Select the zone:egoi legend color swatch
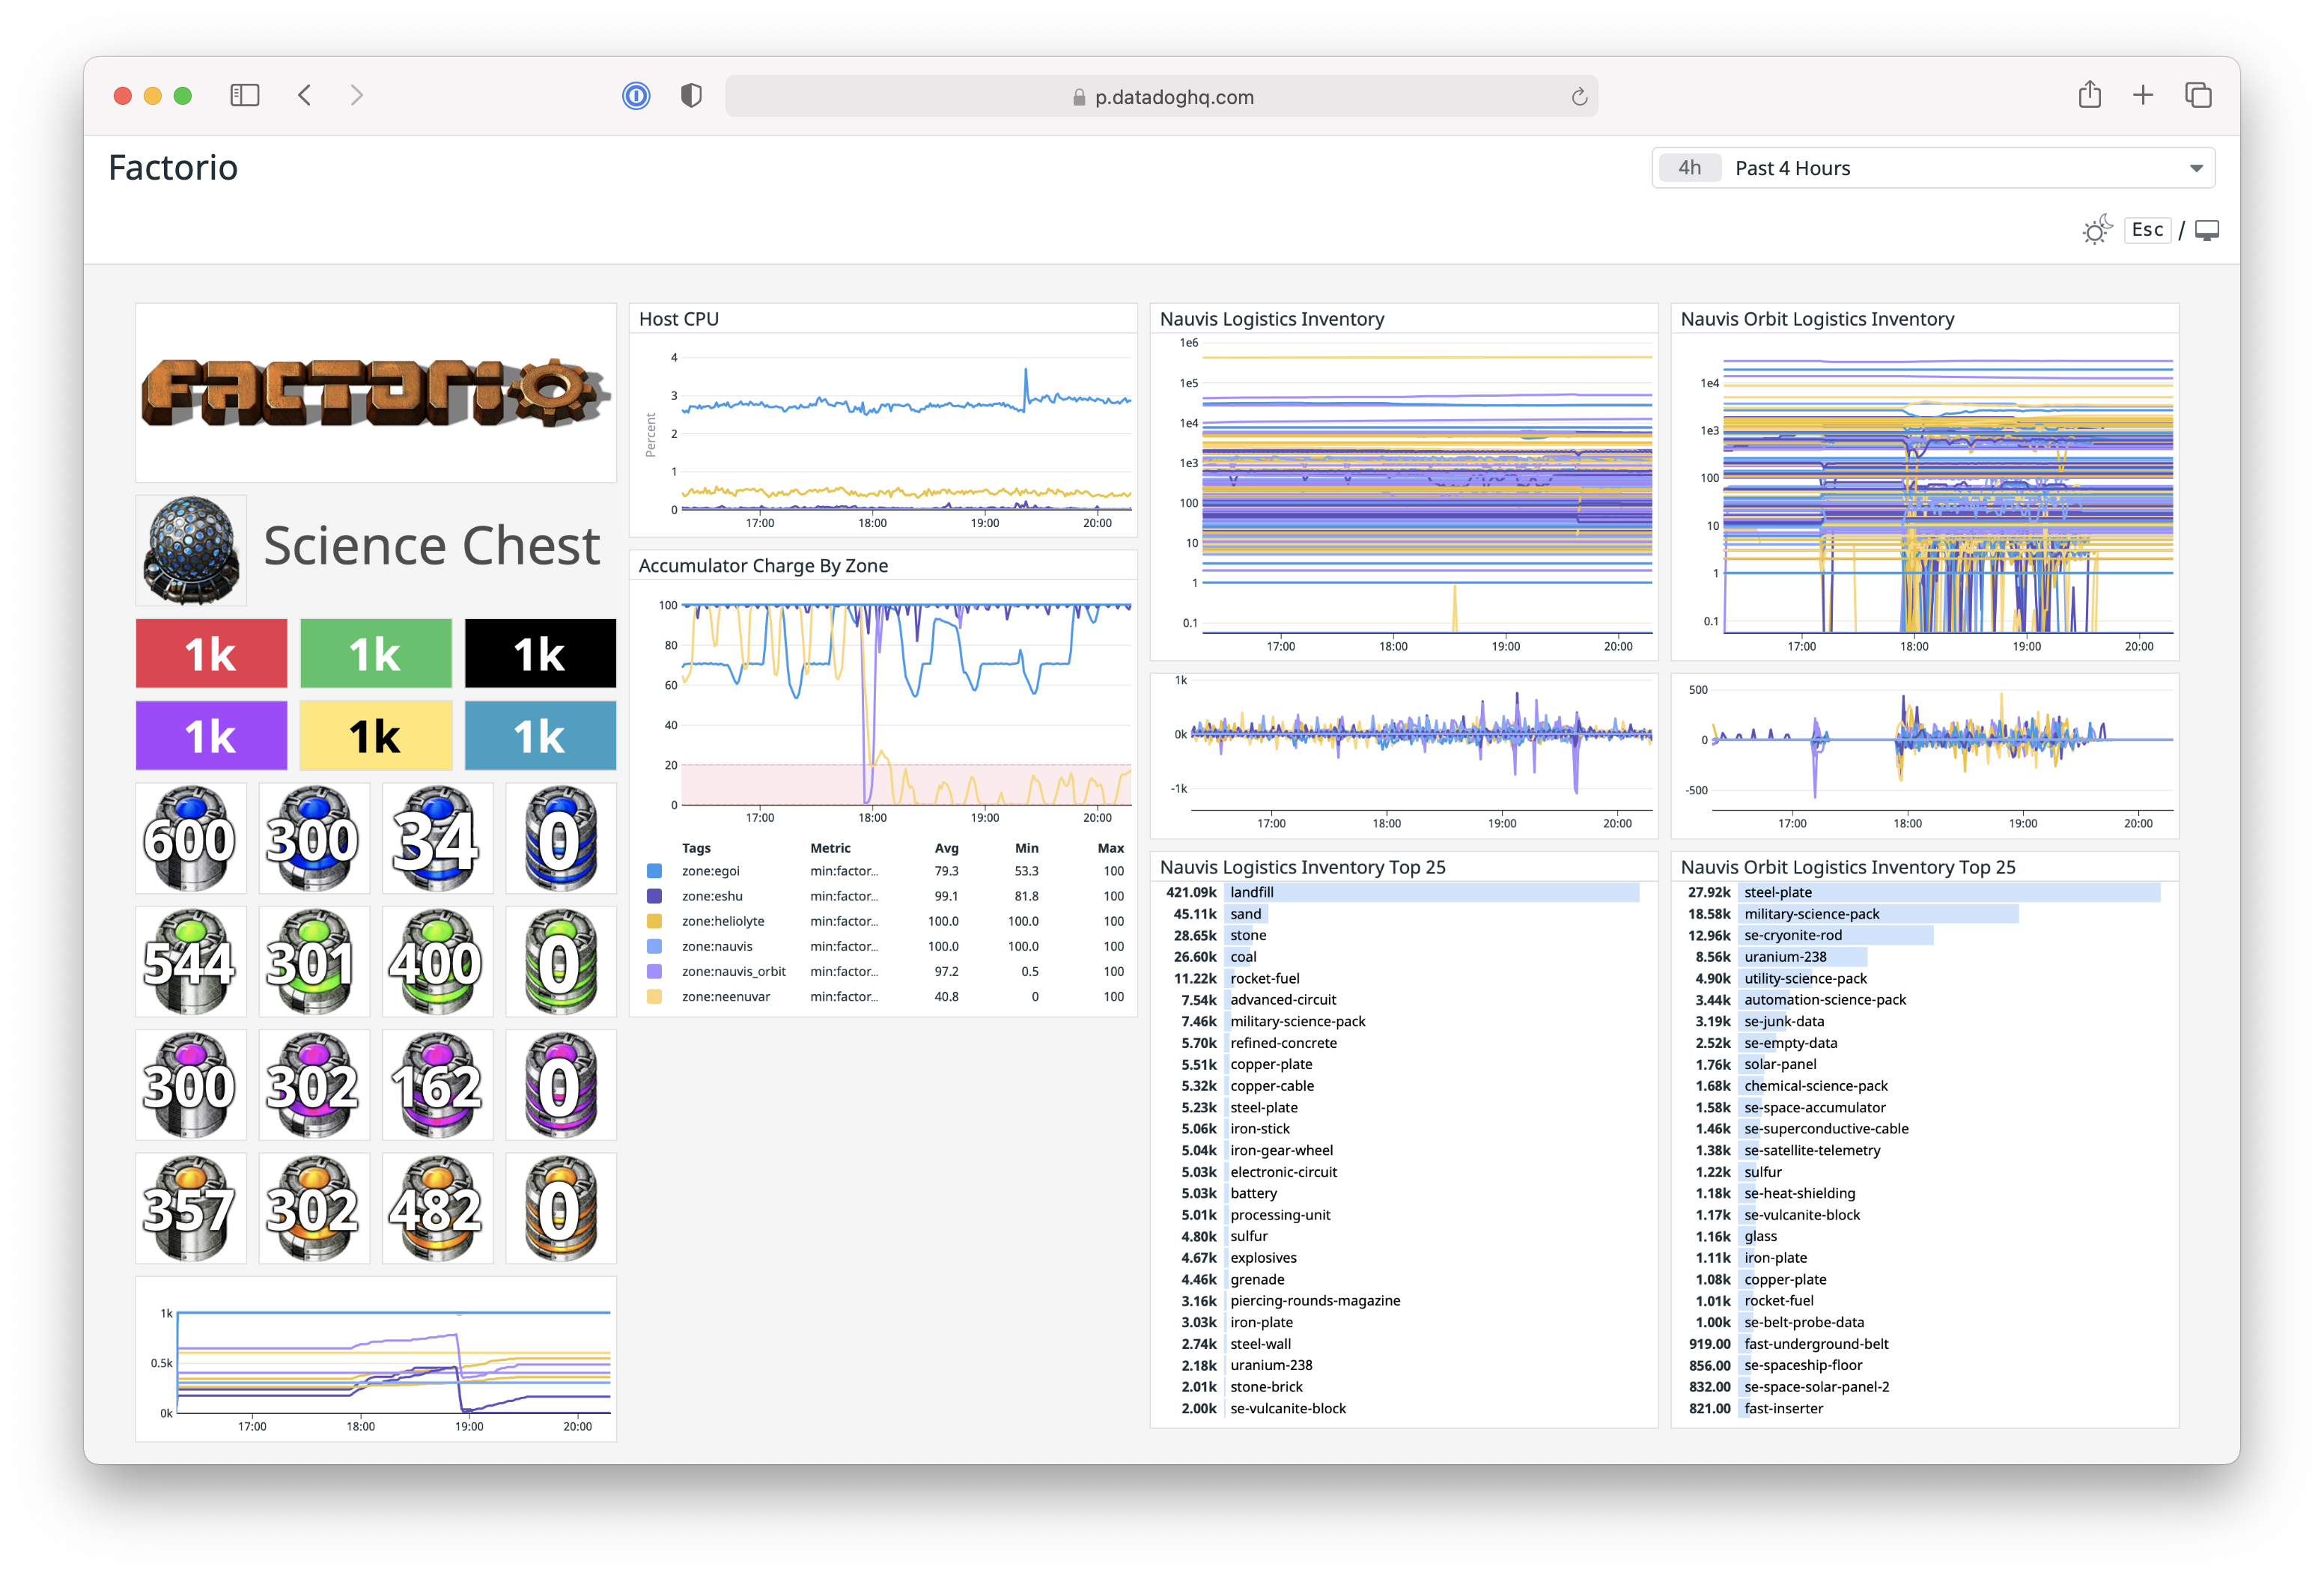The image size is (2324, 1575). (x=654, y=871)
